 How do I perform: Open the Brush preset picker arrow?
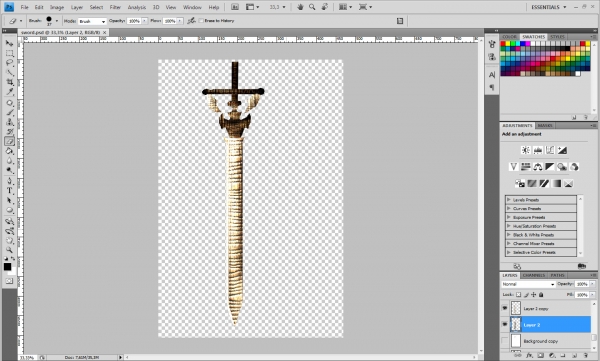[57, 21]
